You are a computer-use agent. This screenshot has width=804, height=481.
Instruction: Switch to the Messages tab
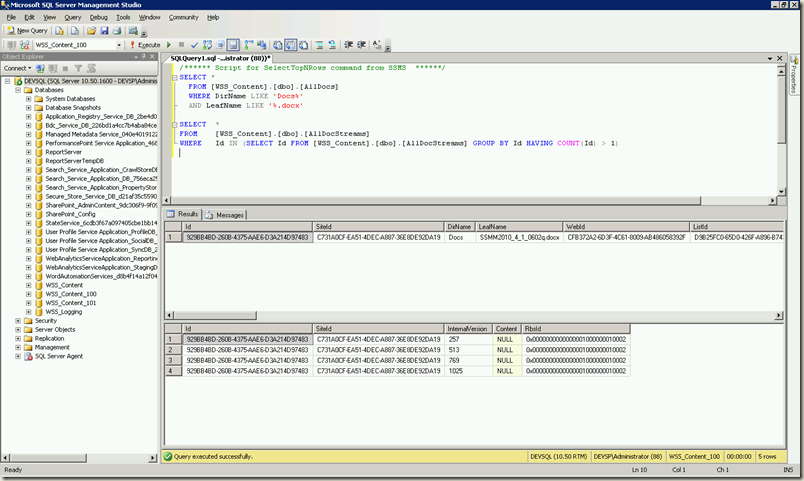225,215
